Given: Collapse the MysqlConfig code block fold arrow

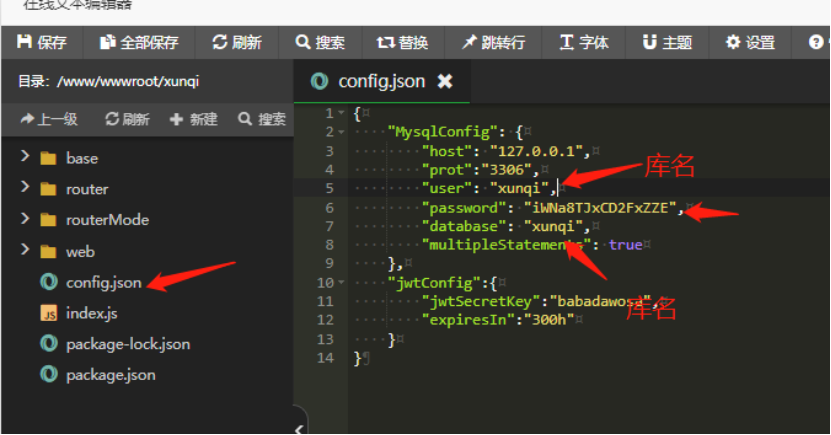Looking at the screenshot, I should tap(342, 132).
